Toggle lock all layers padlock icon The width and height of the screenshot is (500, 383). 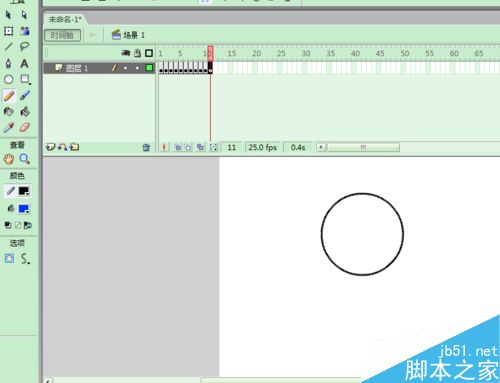point(137,53)
